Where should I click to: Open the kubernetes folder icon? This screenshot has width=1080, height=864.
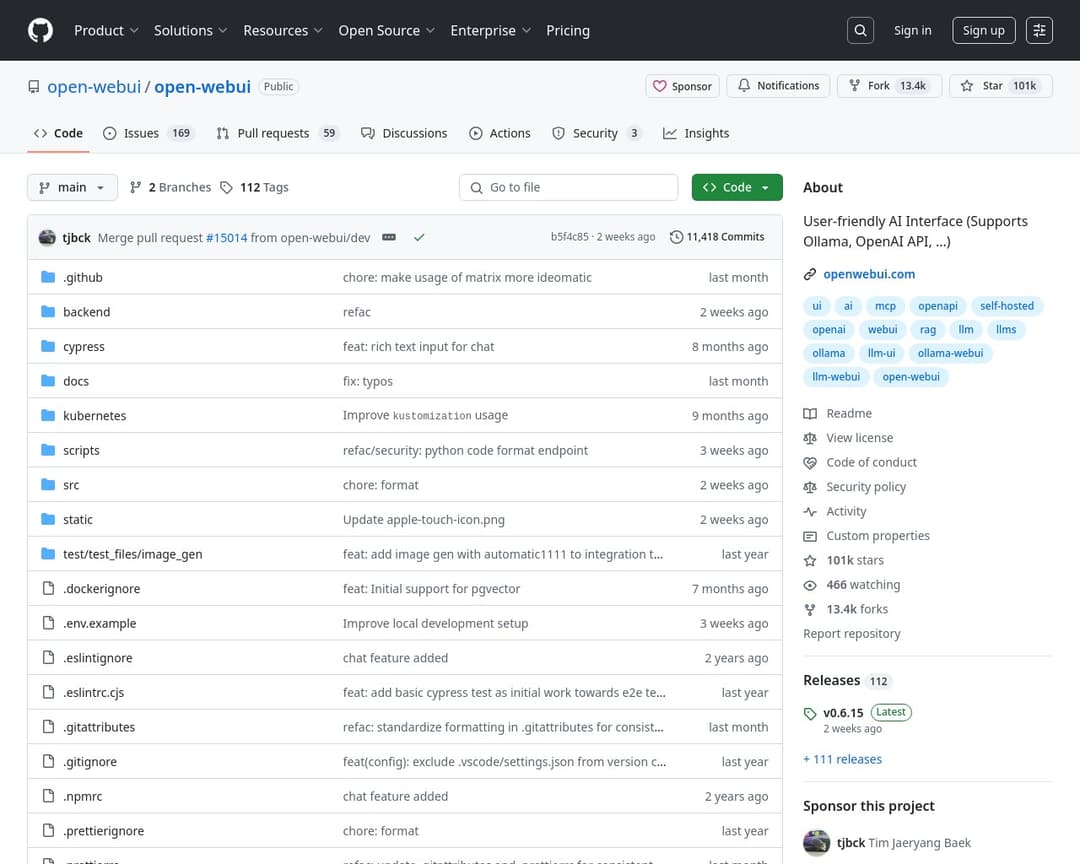click(x=48, y=415)
